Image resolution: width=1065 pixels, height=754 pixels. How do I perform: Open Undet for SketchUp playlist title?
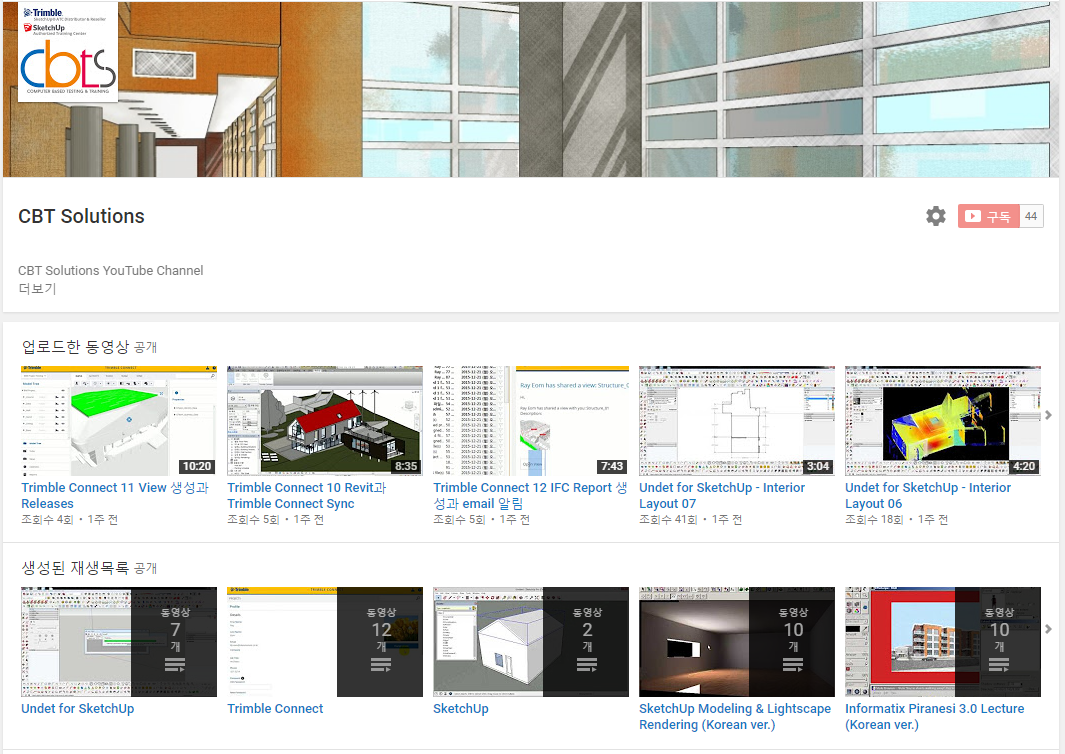click(x=77, y=708)
